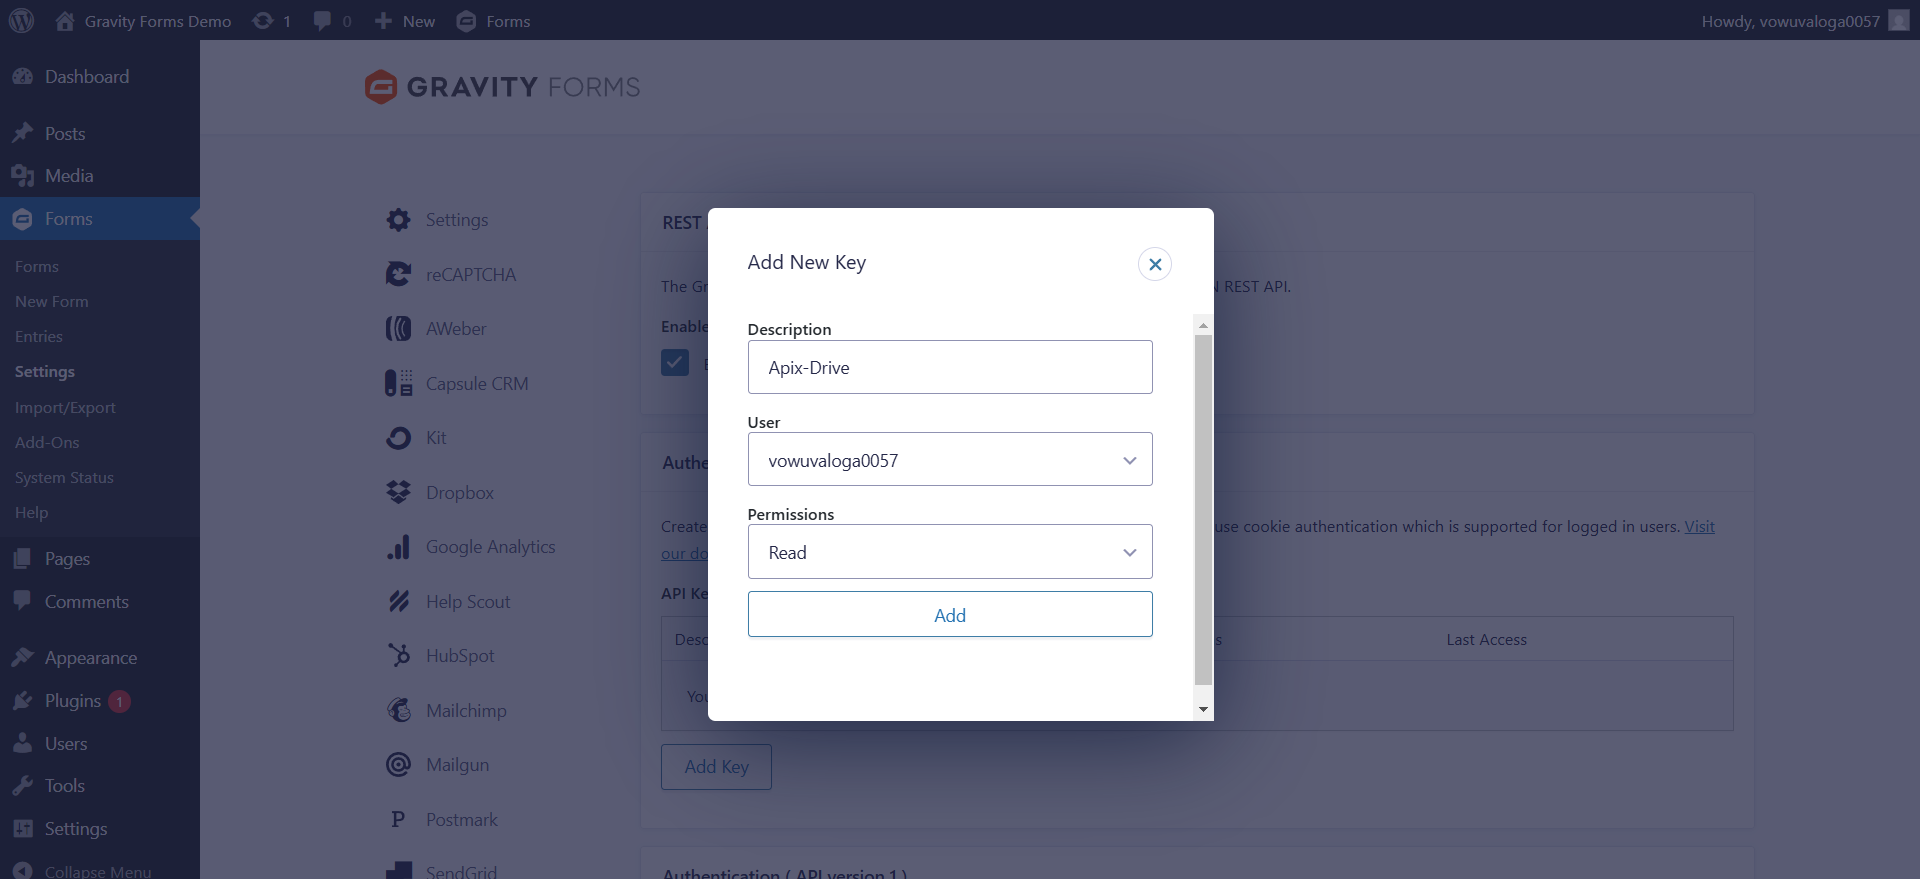Open Add-Ons submenu item
Screen dimensions: 1920x879
pyautogui.click(x=47, y=443)
